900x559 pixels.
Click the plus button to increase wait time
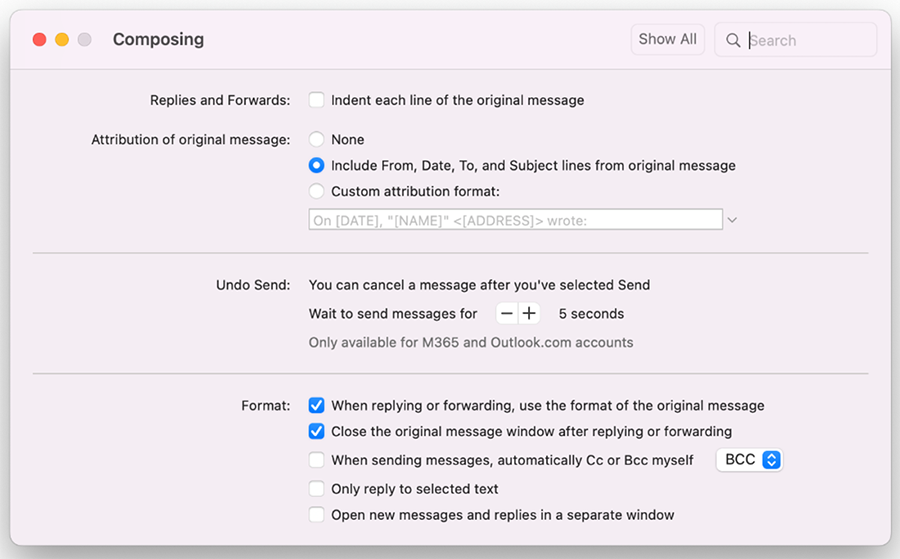click(529, 314)
